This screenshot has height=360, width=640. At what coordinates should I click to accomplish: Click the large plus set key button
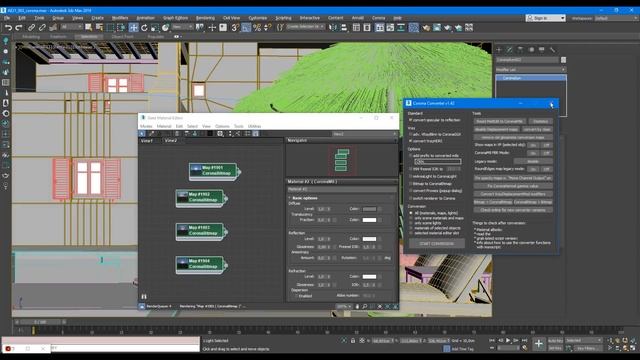(x=539, y=344)
